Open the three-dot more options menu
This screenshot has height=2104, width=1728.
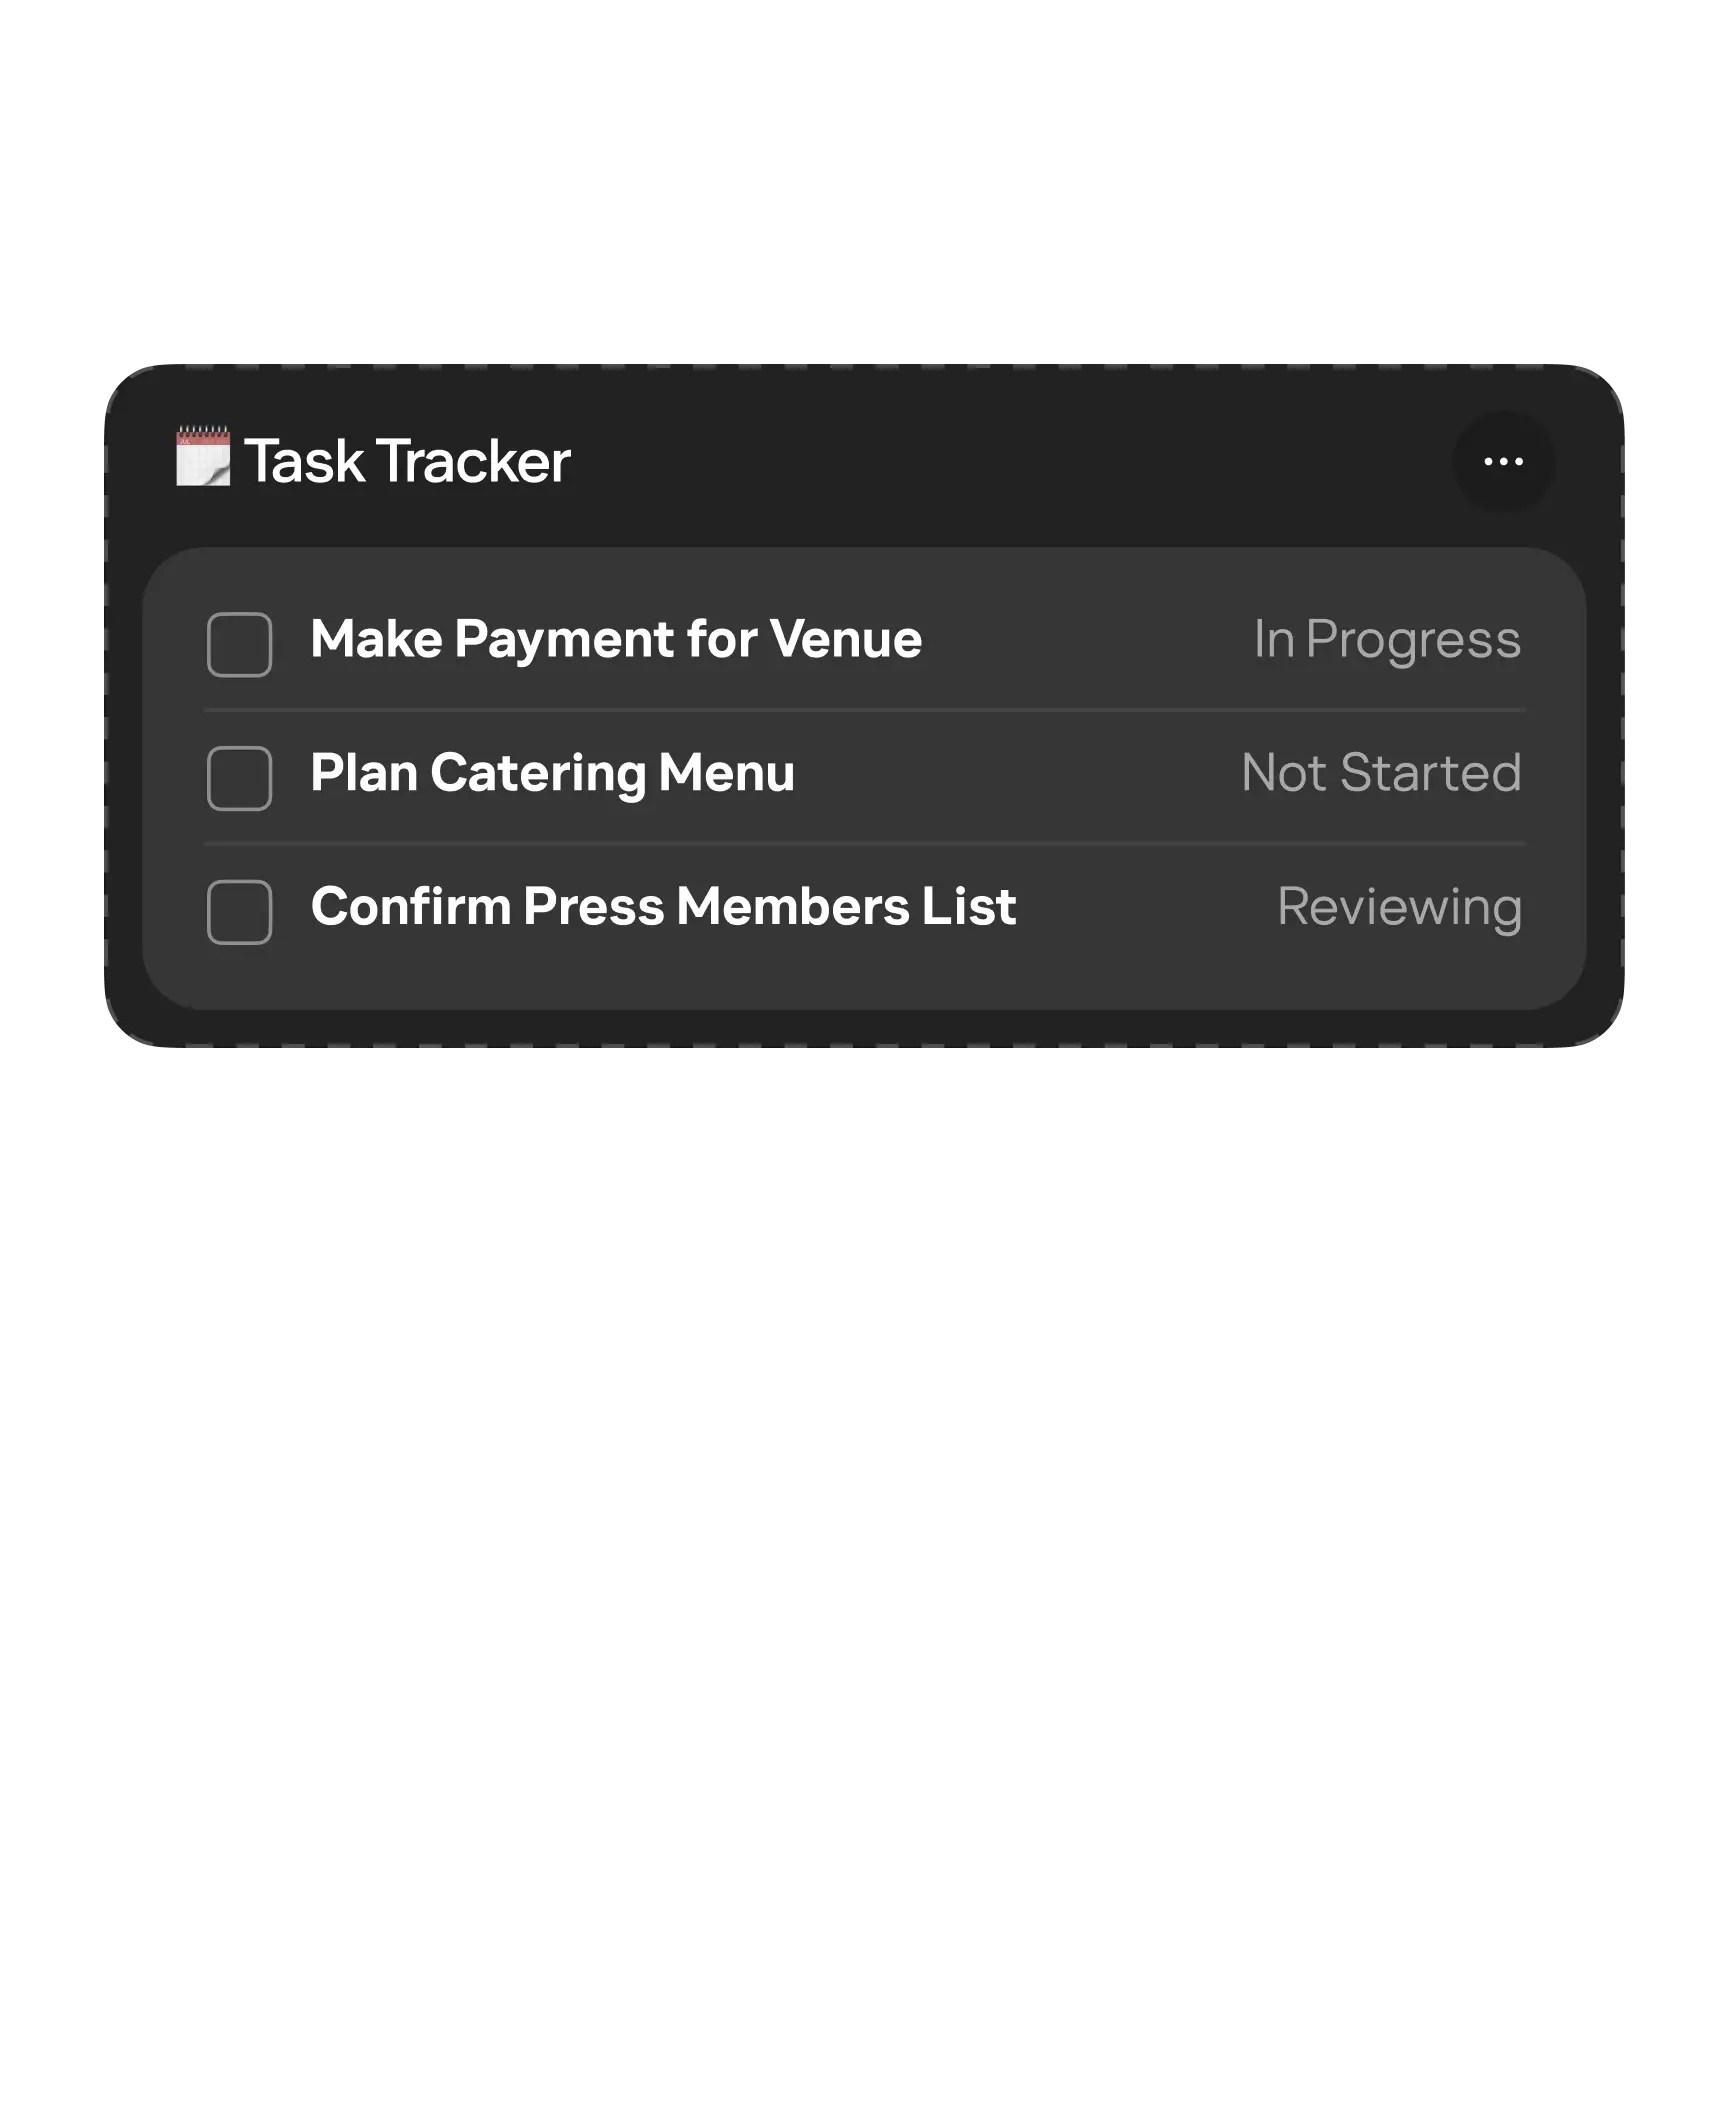(x=1503, y=462)
